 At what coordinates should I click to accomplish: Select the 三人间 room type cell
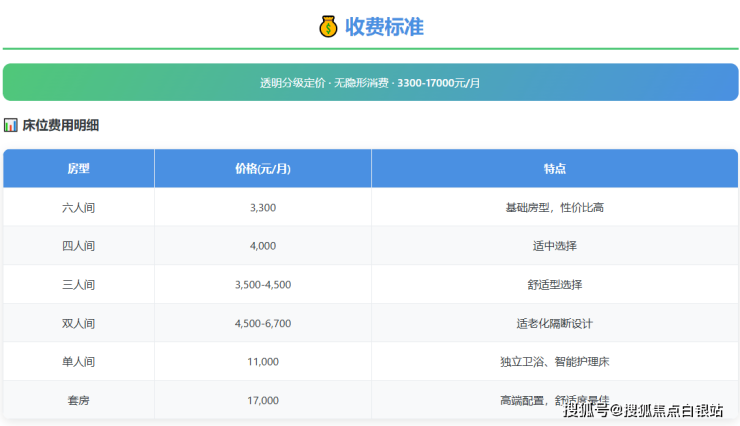[78, 284]
